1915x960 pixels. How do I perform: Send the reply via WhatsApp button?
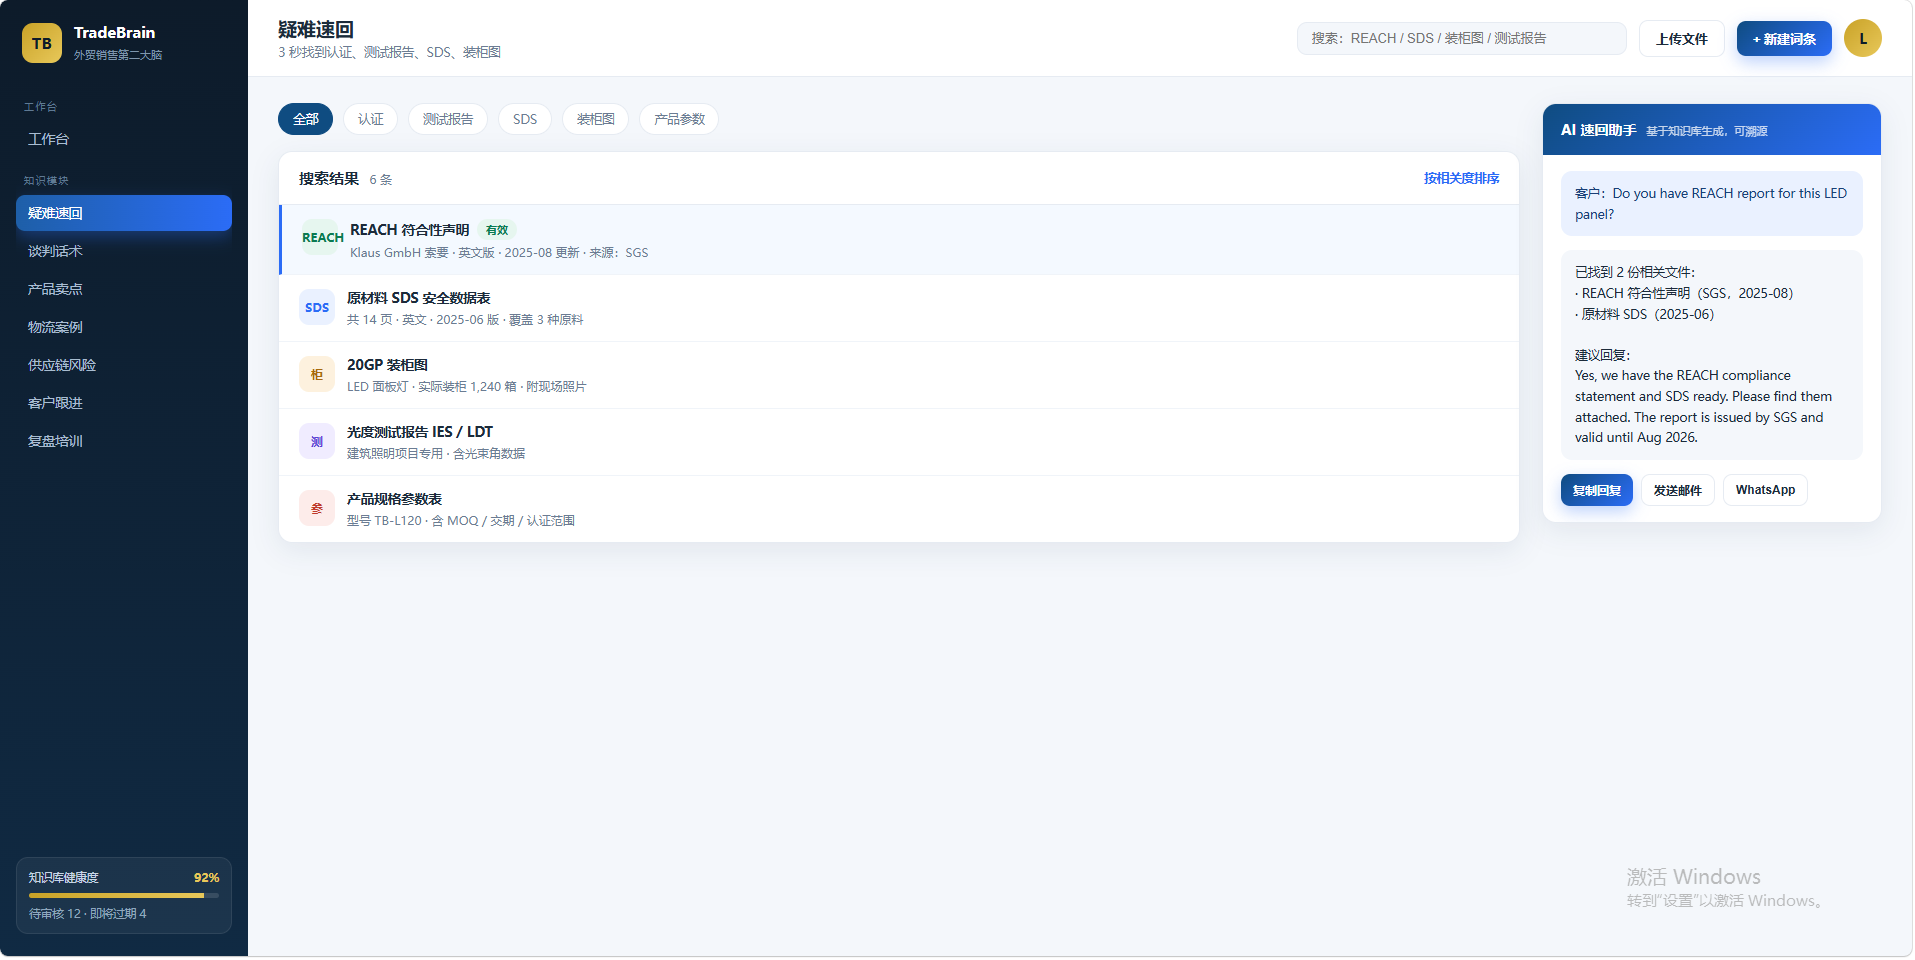[x=1765, y=490]
